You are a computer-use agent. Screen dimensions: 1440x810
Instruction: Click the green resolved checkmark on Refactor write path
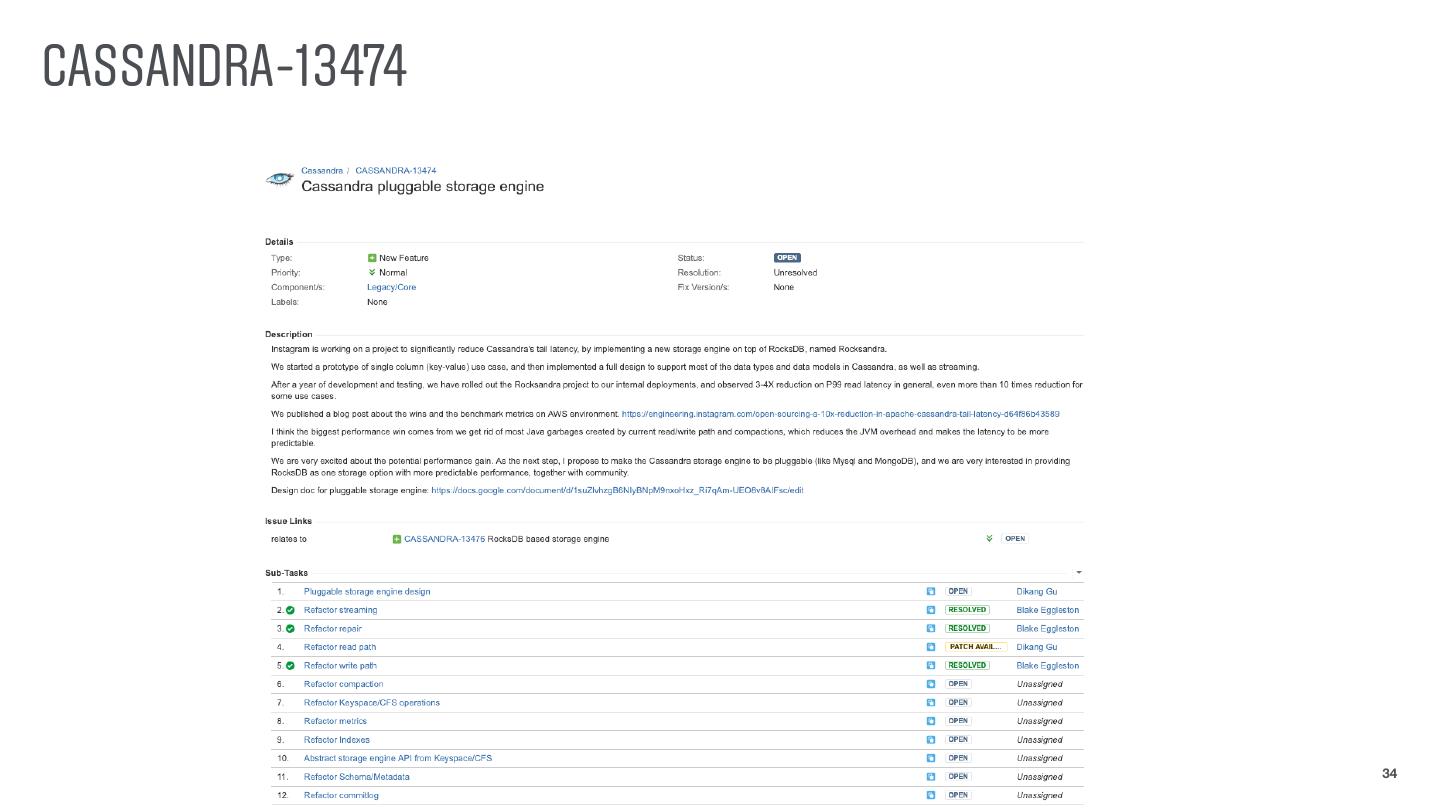click(290, 666)
